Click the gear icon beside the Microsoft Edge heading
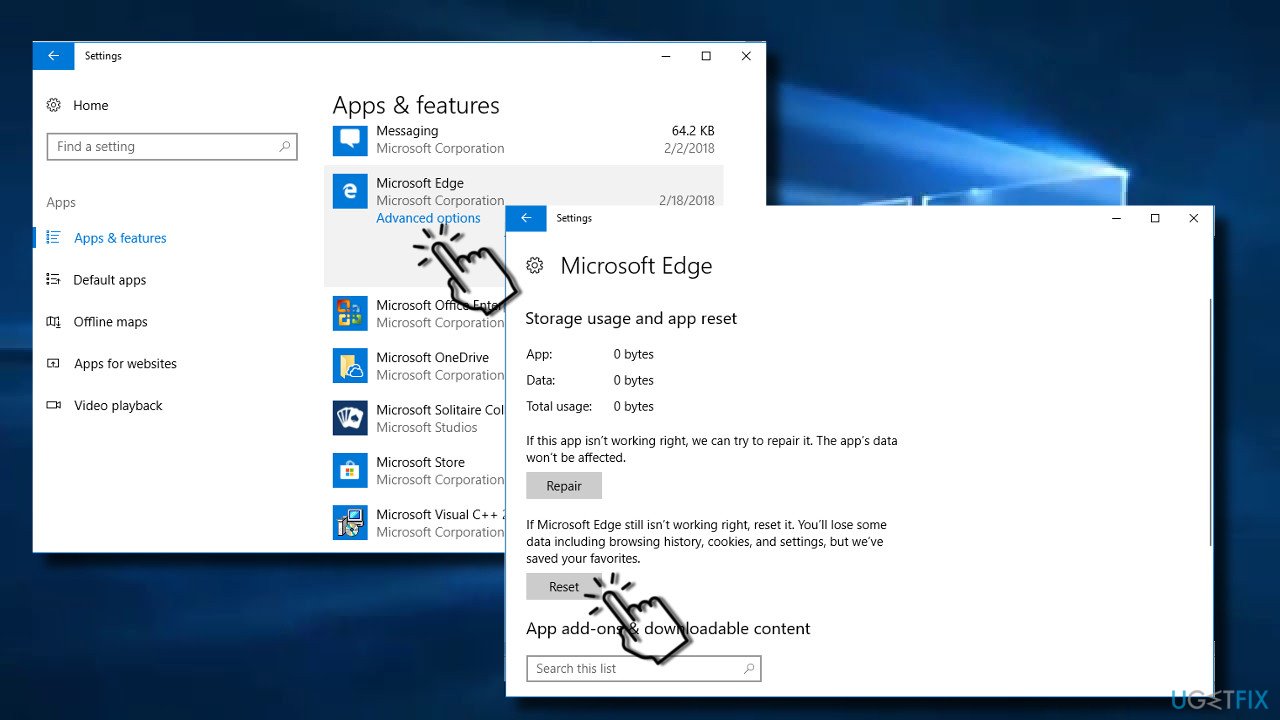Viewport: 1280px width, 720px height. (x=535, y=266)
